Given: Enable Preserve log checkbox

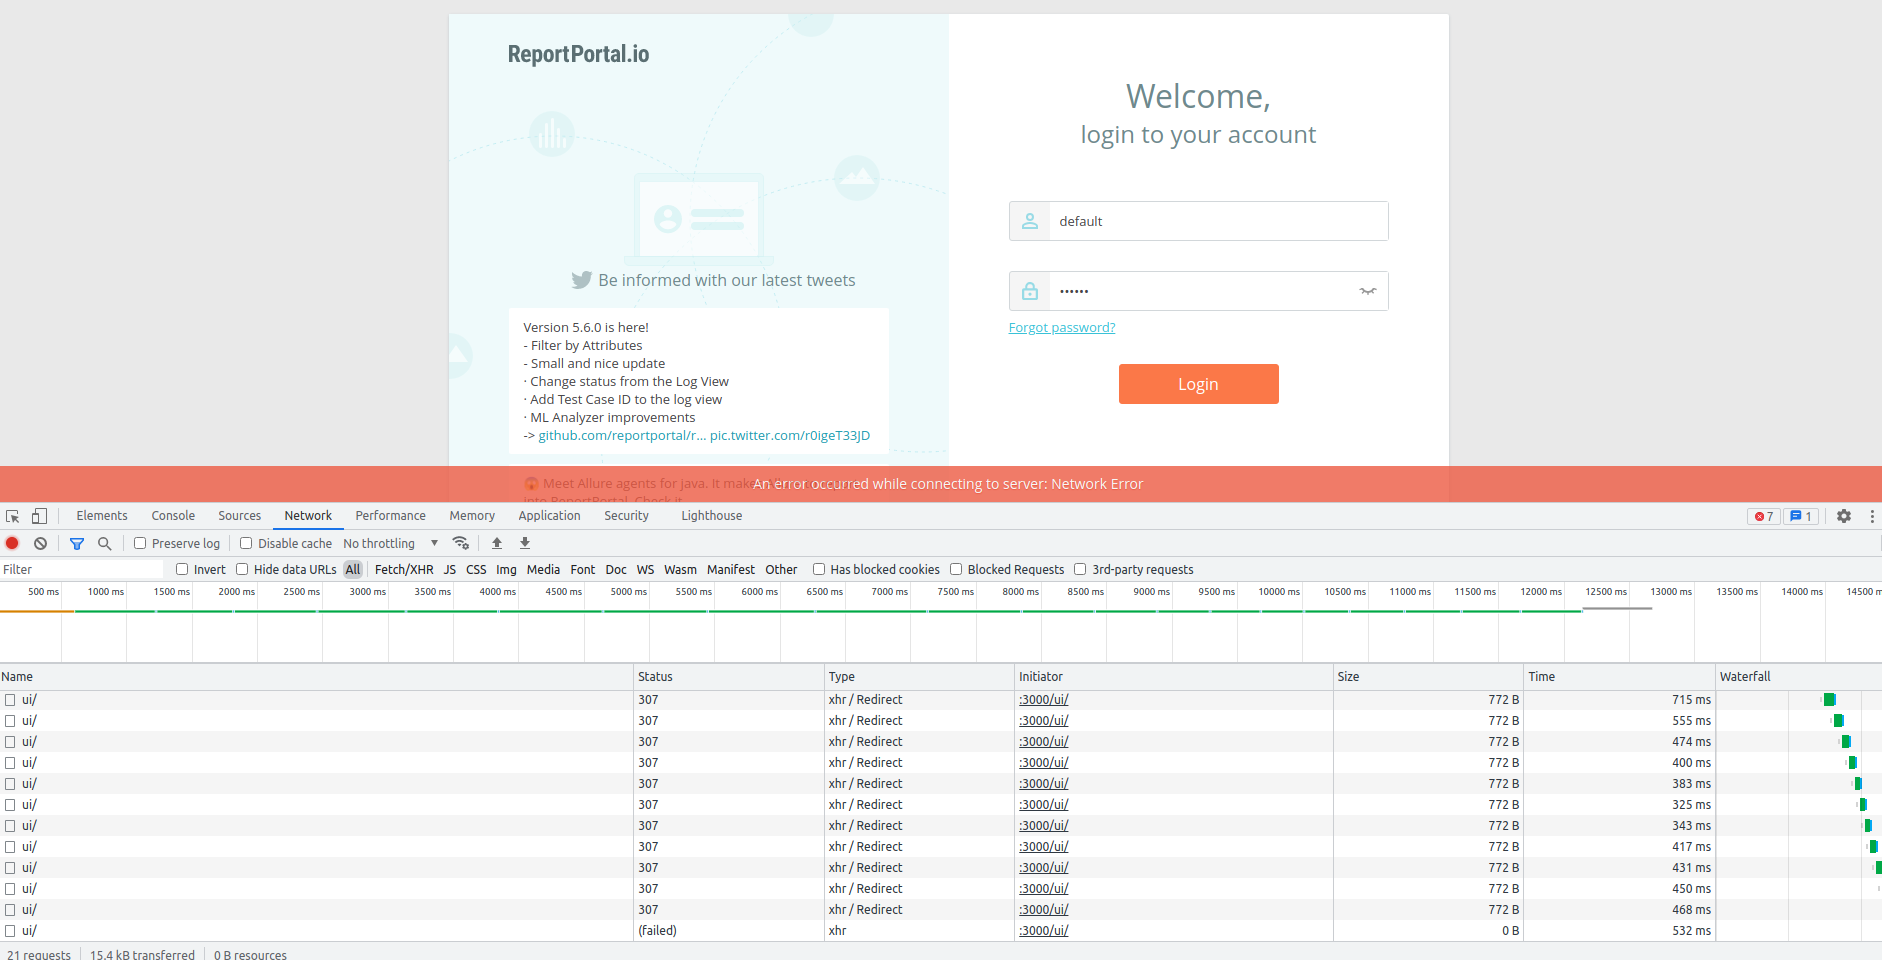Looking at the screenshot, I should [x=140, y=543].
